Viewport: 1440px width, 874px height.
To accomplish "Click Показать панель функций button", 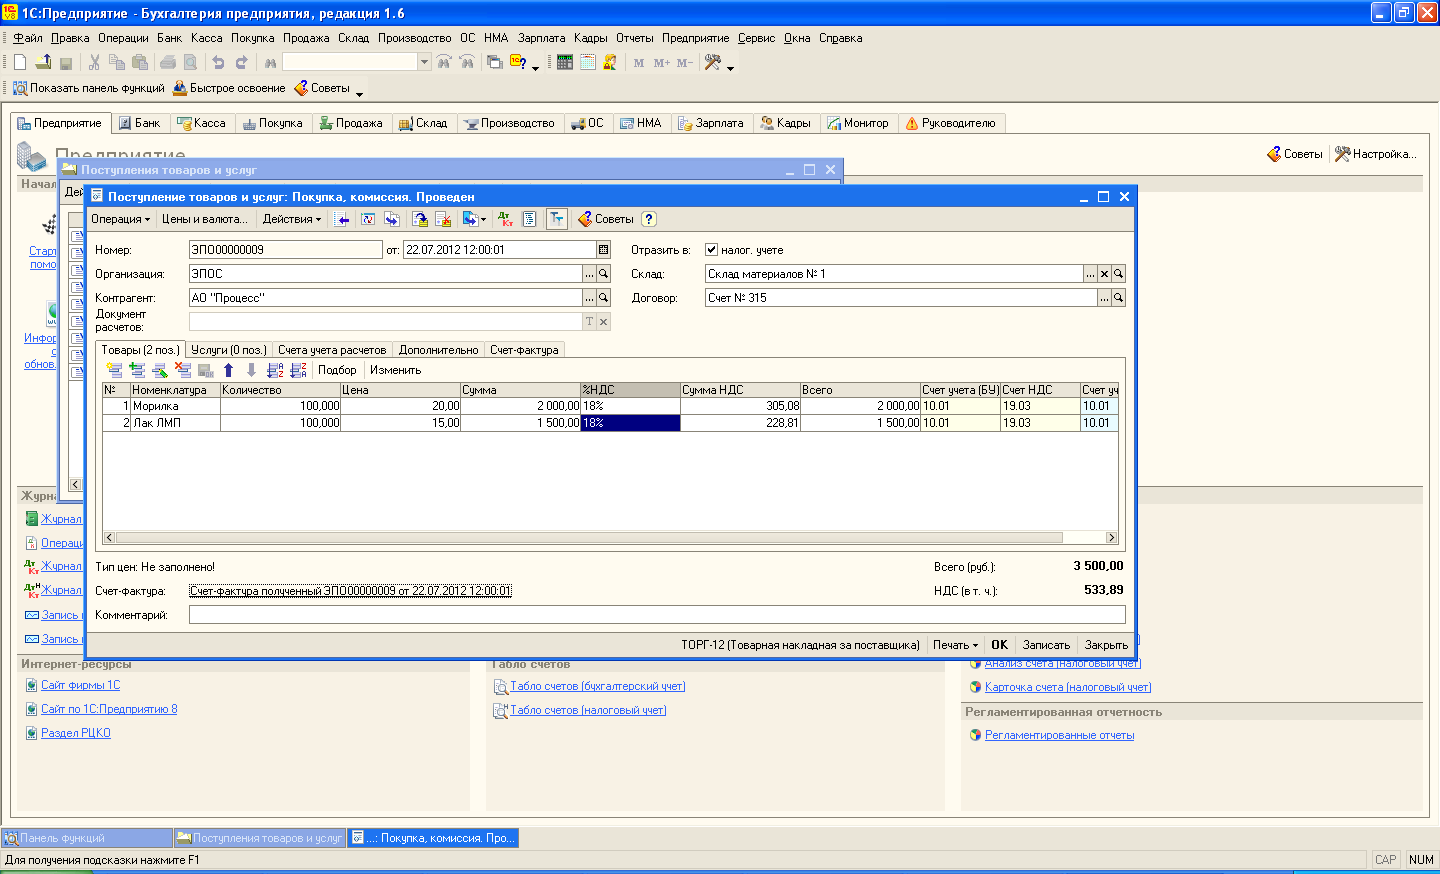I will click(88, 88).
